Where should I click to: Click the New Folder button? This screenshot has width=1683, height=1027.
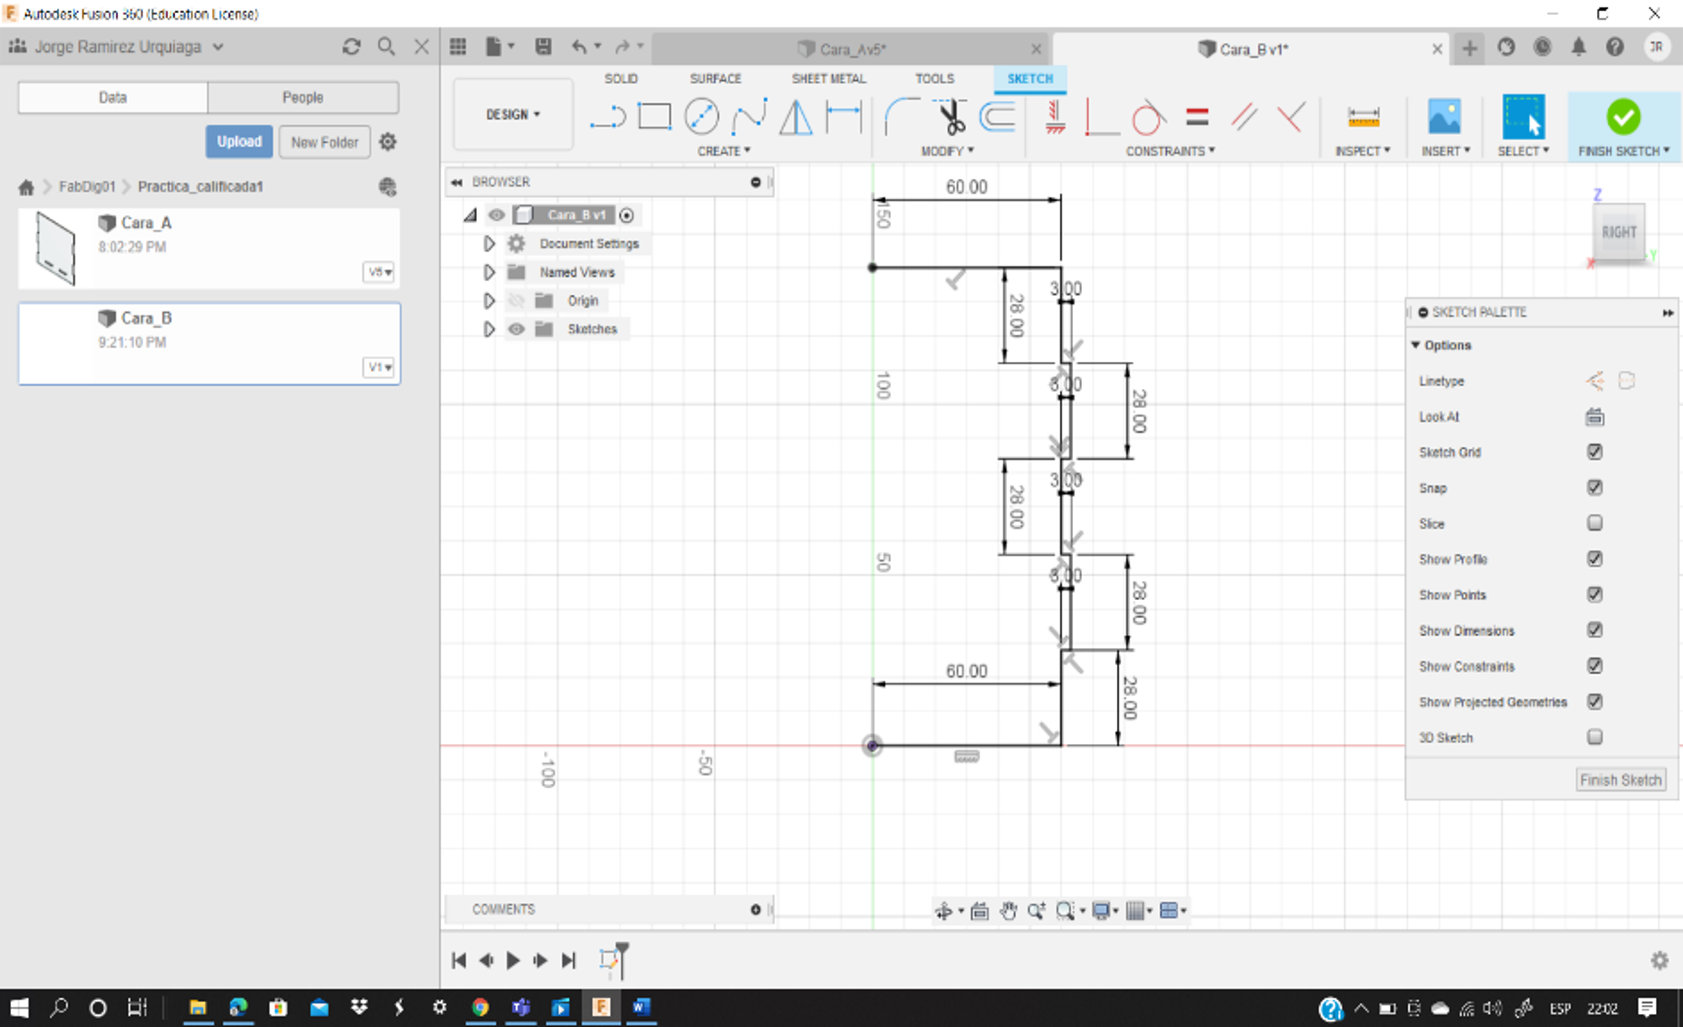coord(325,142)
